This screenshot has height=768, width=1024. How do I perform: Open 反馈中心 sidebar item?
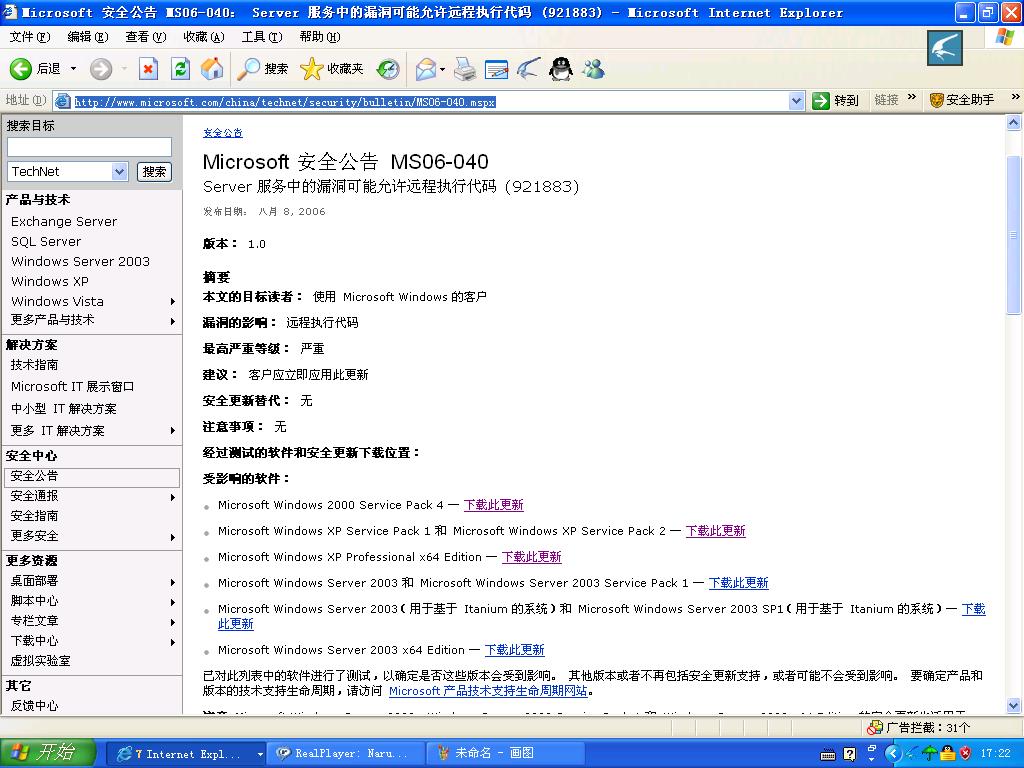click(x=35, y=706)
